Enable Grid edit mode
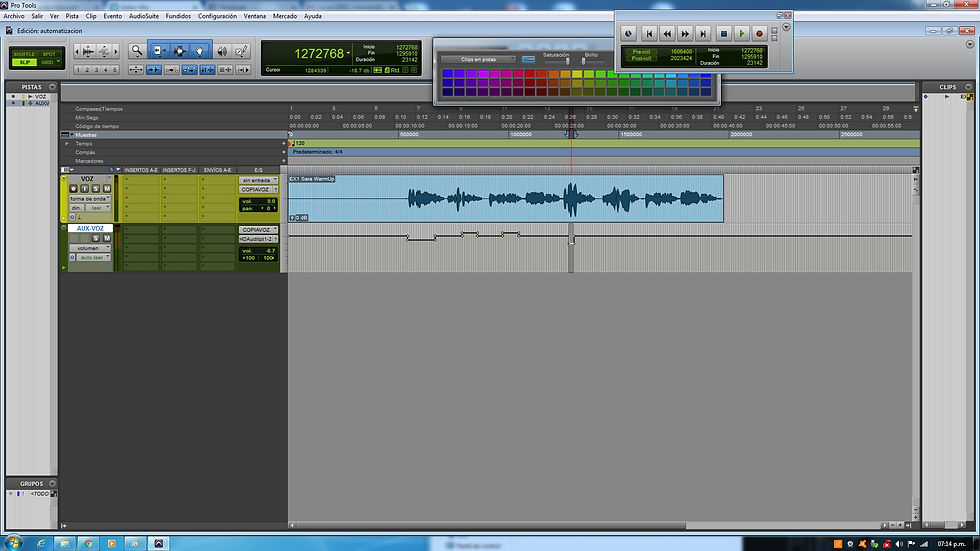 pos(49,62)
